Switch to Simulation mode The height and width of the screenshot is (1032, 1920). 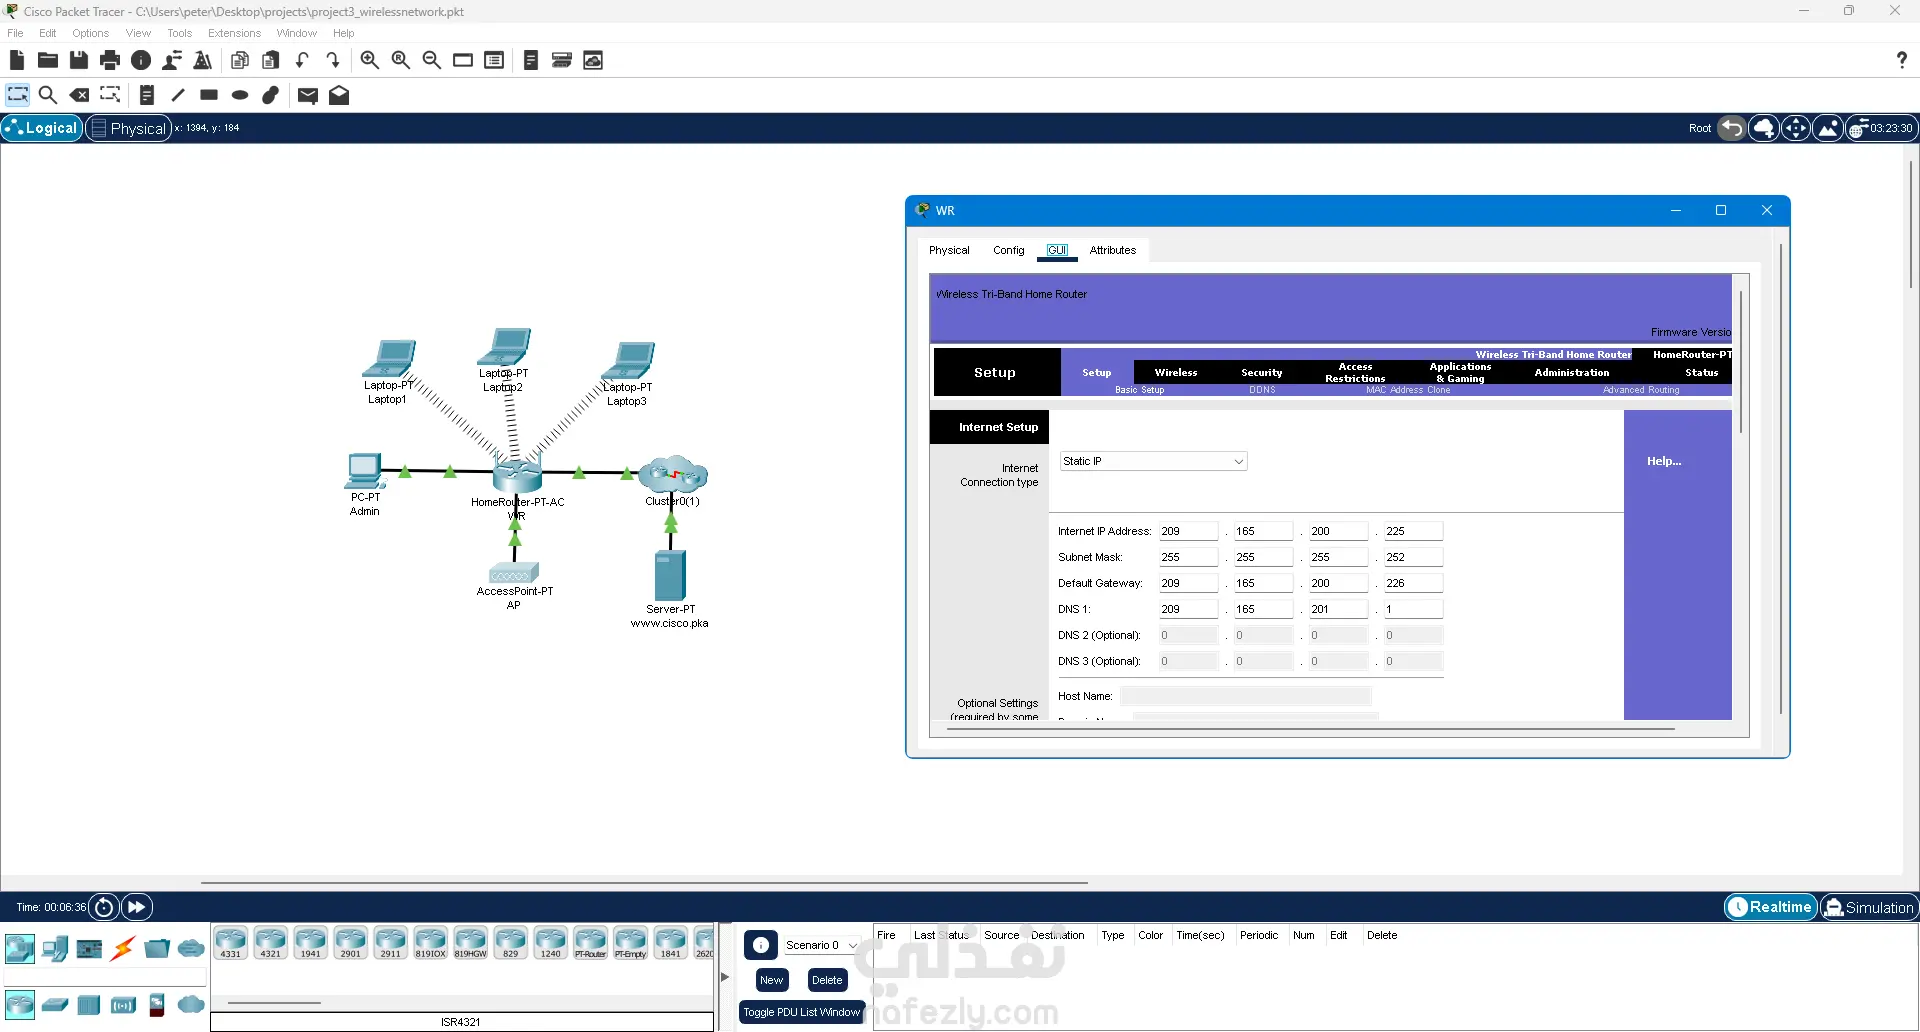point(1869,907)
